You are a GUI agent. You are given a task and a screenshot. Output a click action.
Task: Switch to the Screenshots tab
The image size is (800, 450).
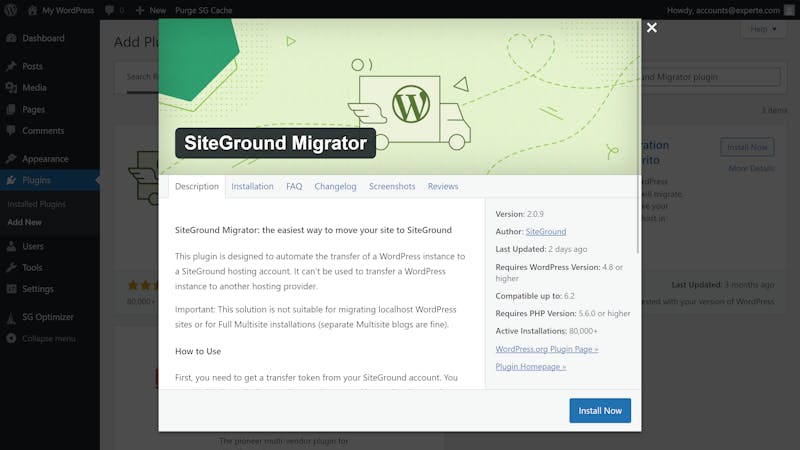coord(392,186)
